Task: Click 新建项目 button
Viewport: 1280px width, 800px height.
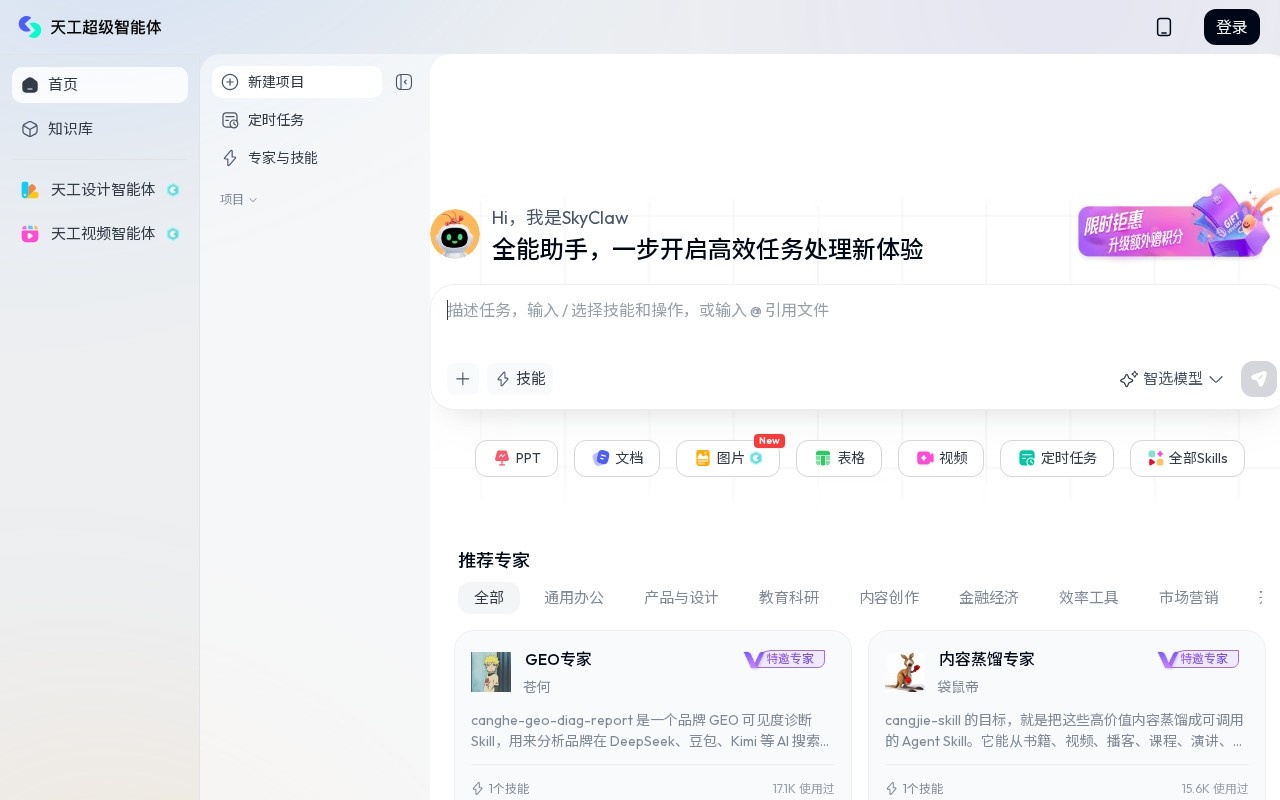Action: (297, 82)
